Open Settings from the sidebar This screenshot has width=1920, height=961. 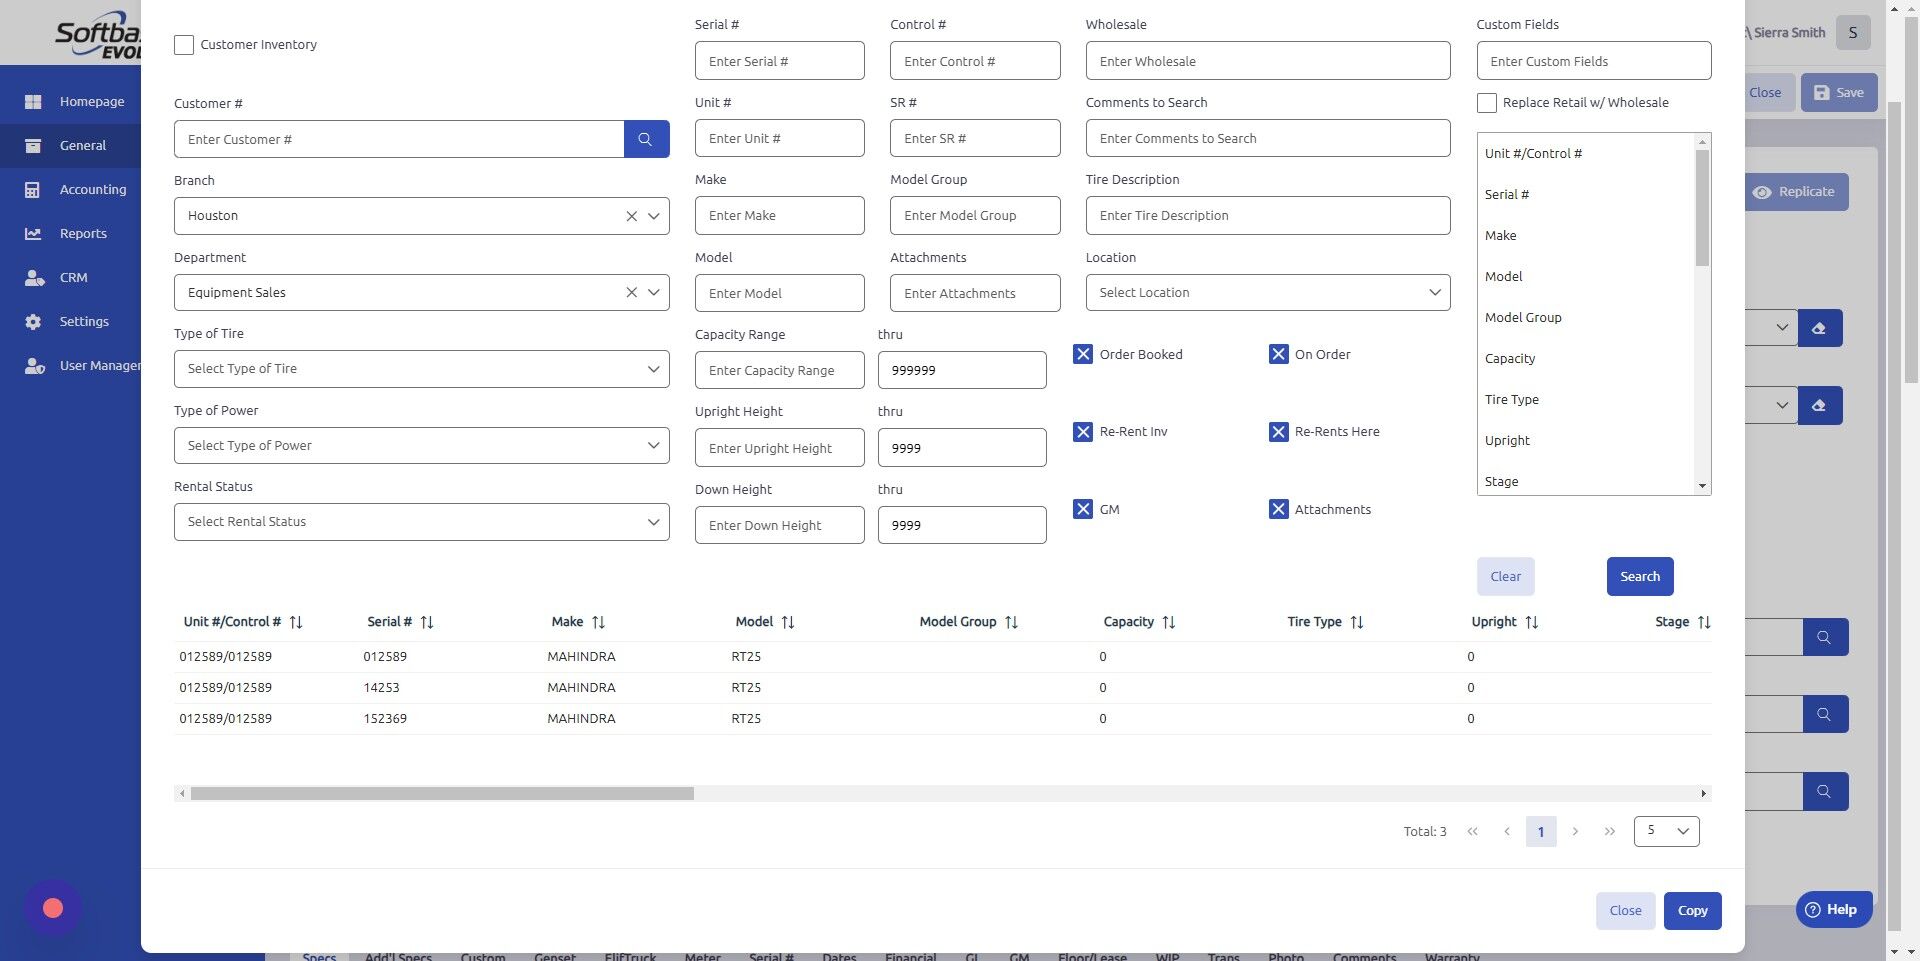84,321
